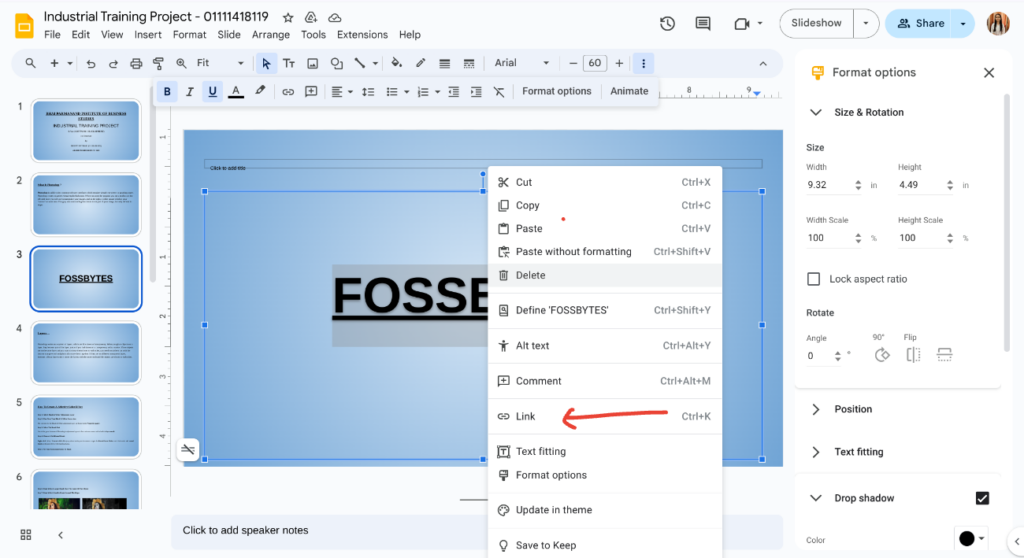
Task: Click flip vertically icon
Action: click(944, 355)
